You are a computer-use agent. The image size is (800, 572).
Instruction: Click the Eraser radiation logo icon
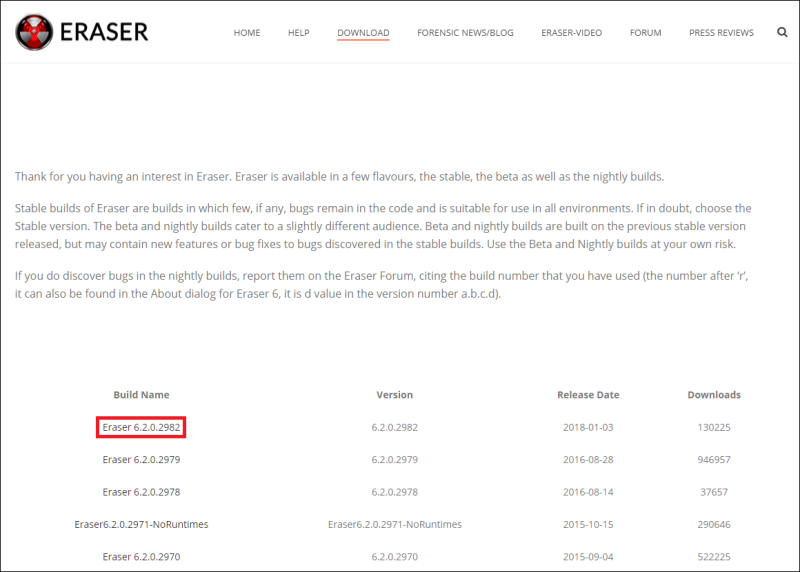coord(34,32)
